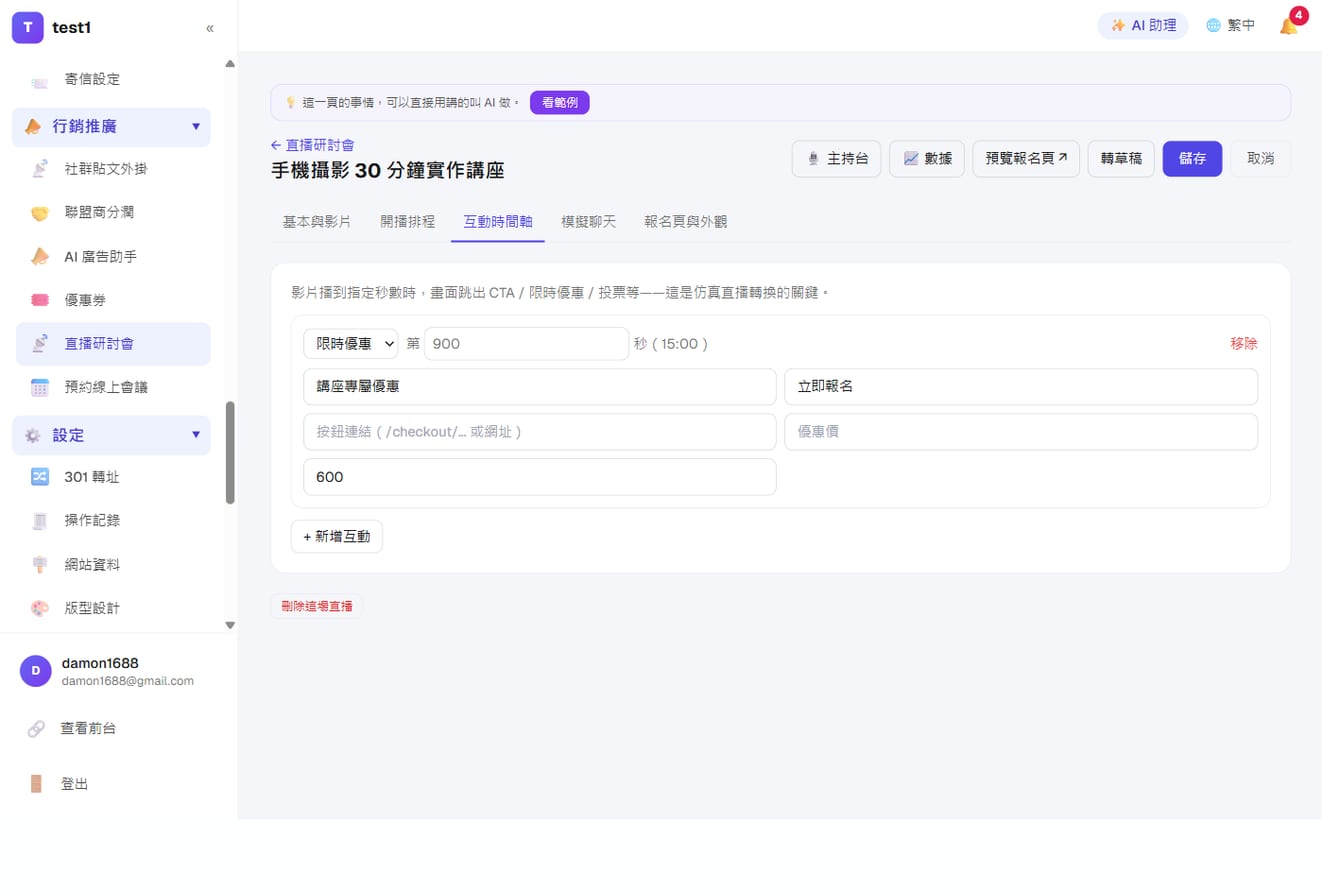Image resolution: width=1322 pixels, height=896 pixels.
Task: Open the 報名頁與外觀 tab
Action: [x=686, y=221]
